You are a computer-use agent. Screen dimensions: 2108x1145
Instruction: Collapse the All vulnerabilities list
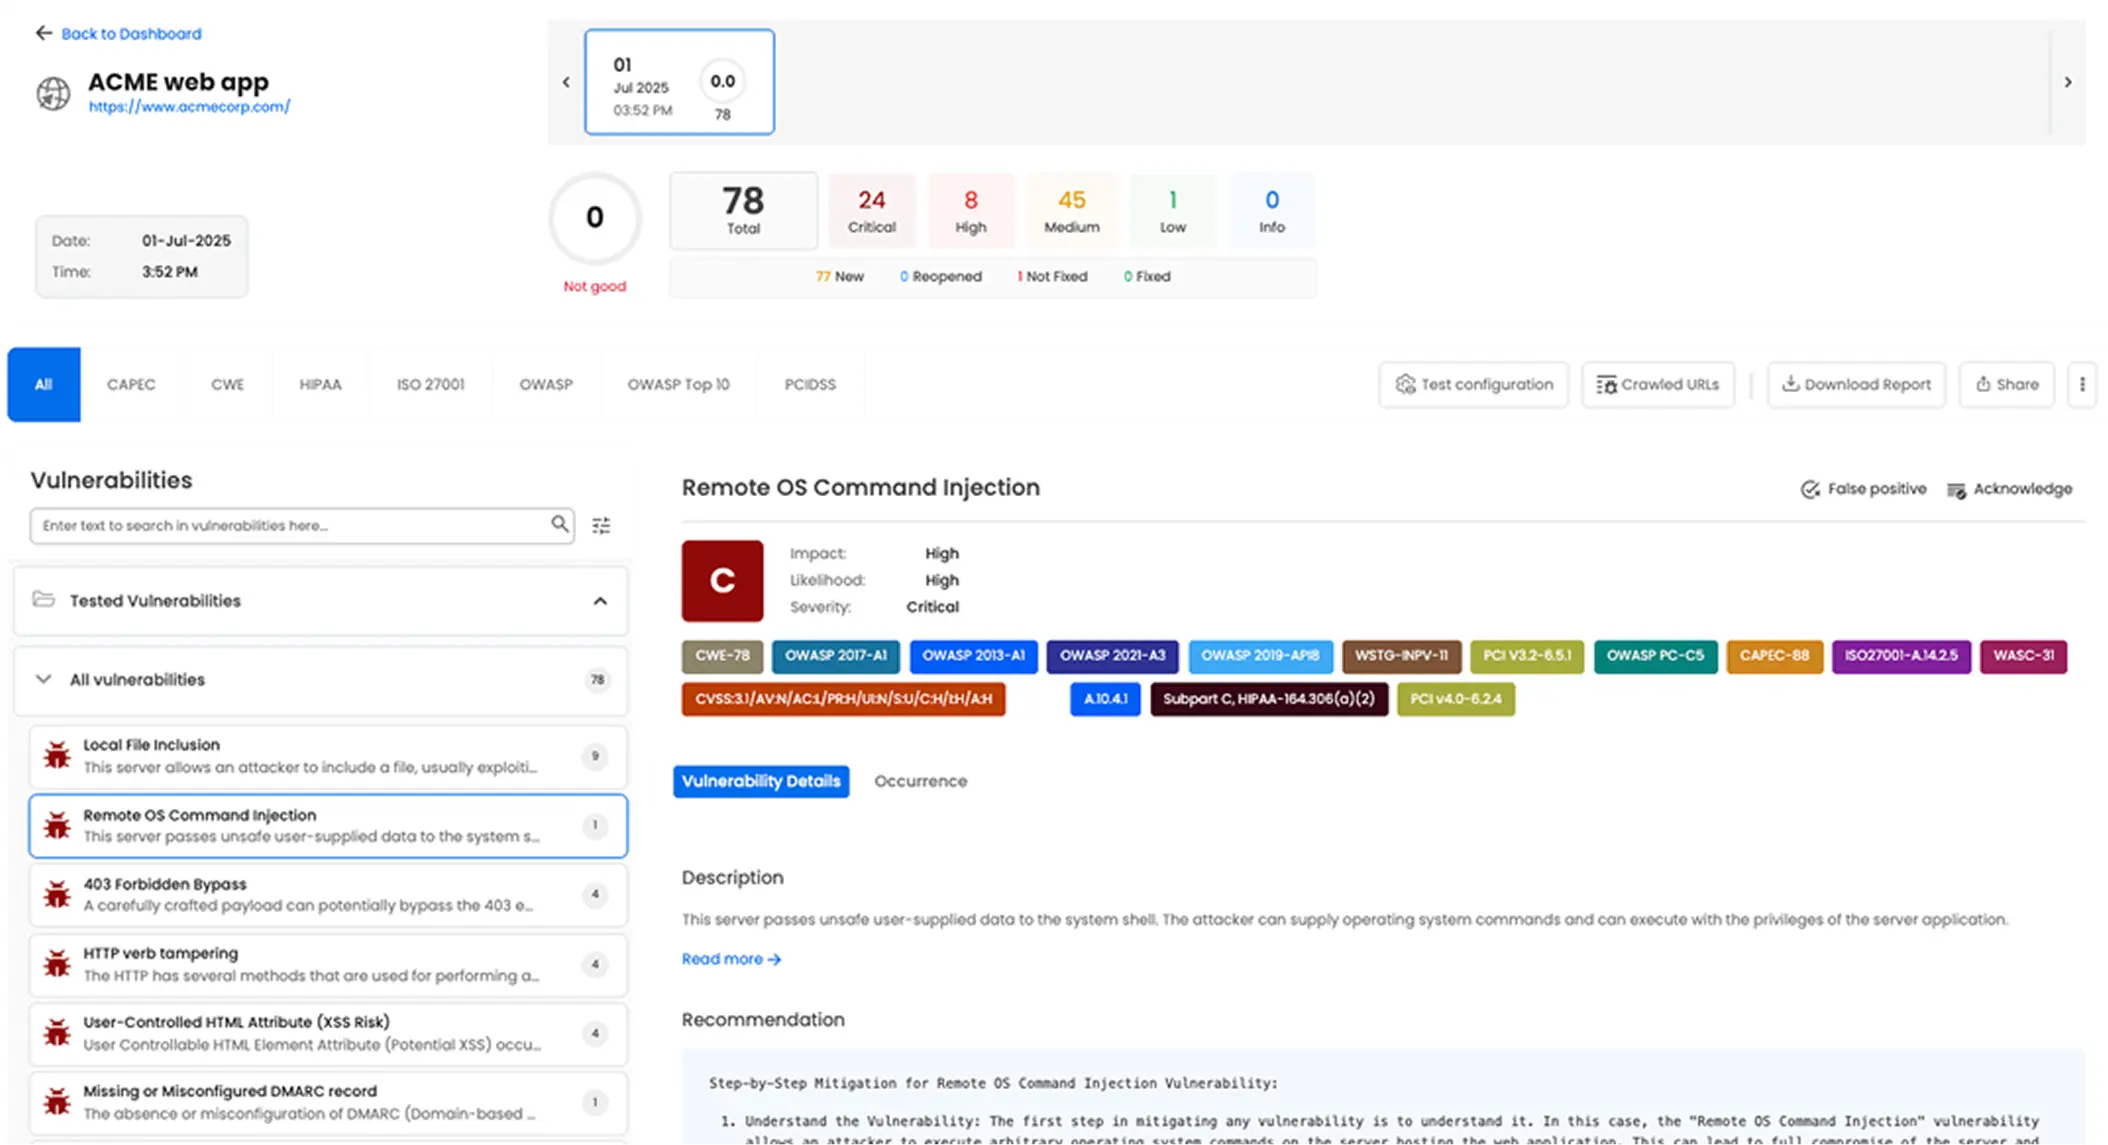pos(44,679)
